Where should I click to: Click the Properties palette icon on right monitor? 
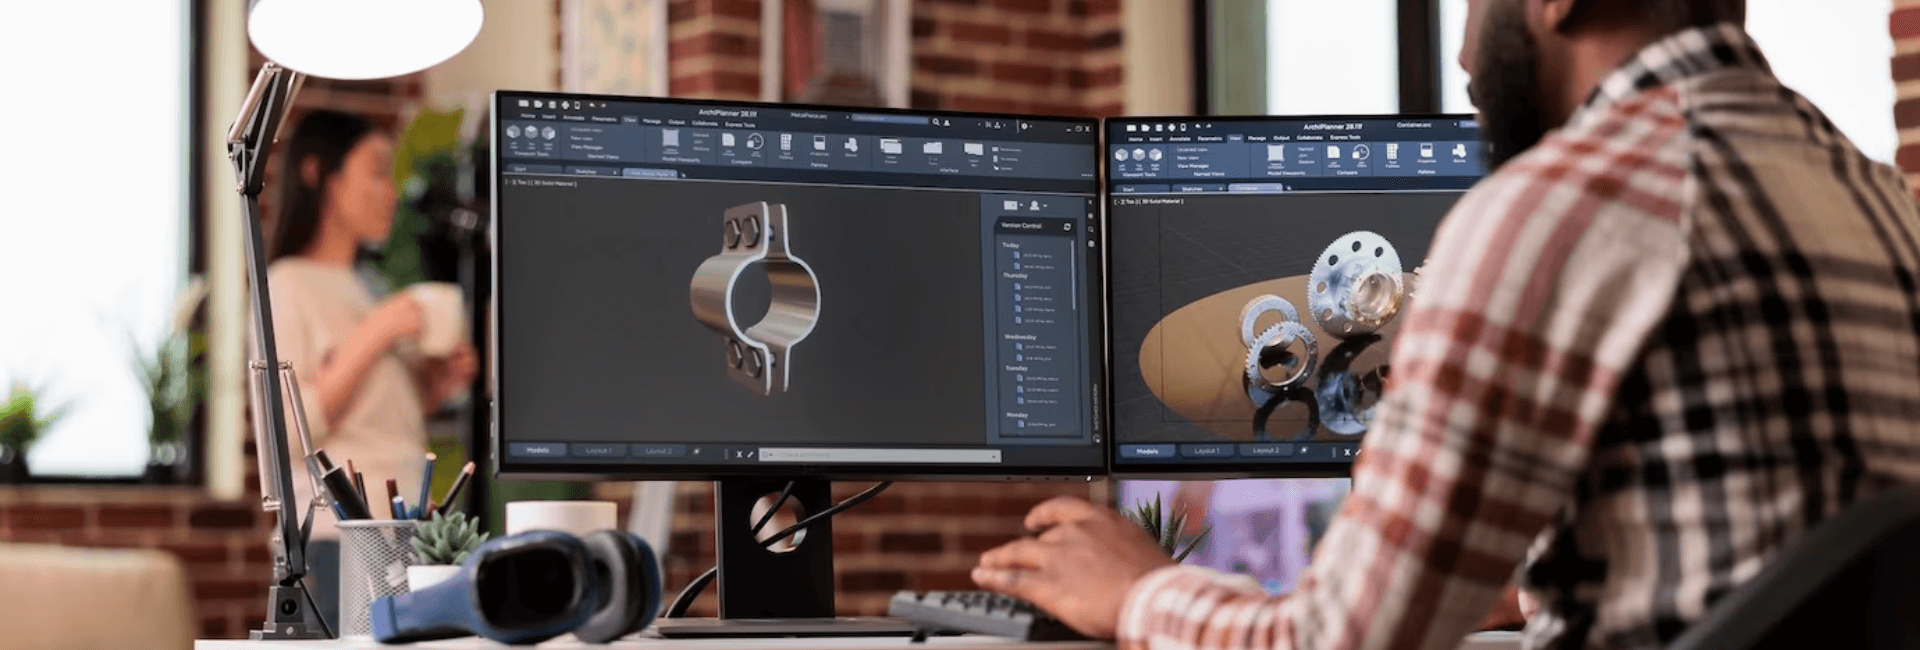pos(1427,153)
